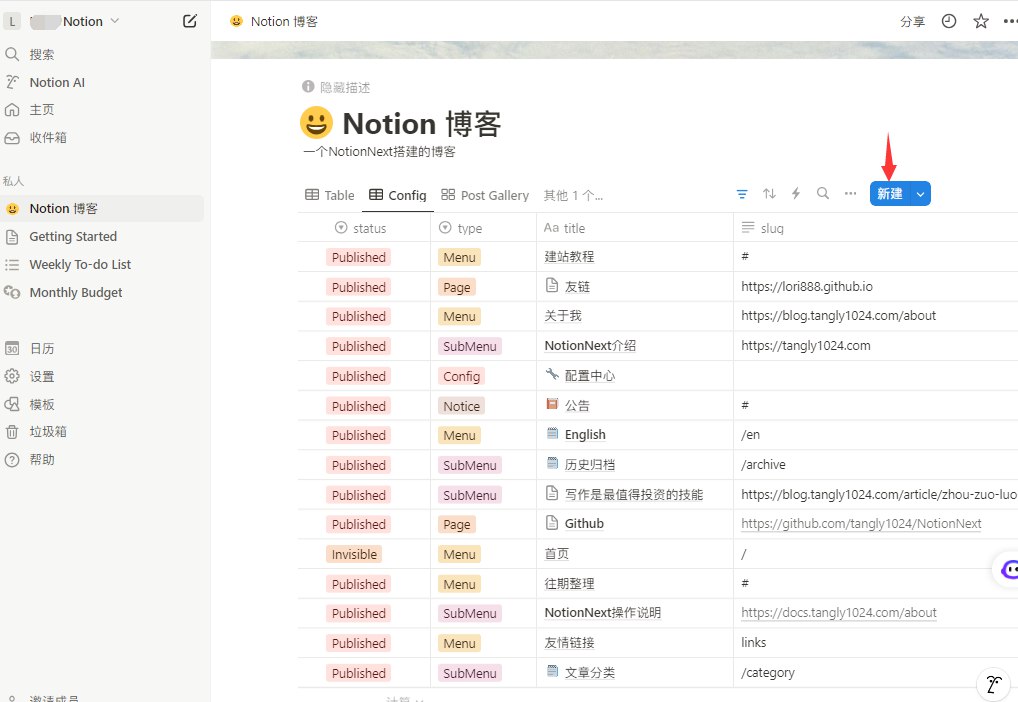Screen dimensions: 1018x702
Task: Open the 配置中心 wrench icon
Action: point(552,374)
